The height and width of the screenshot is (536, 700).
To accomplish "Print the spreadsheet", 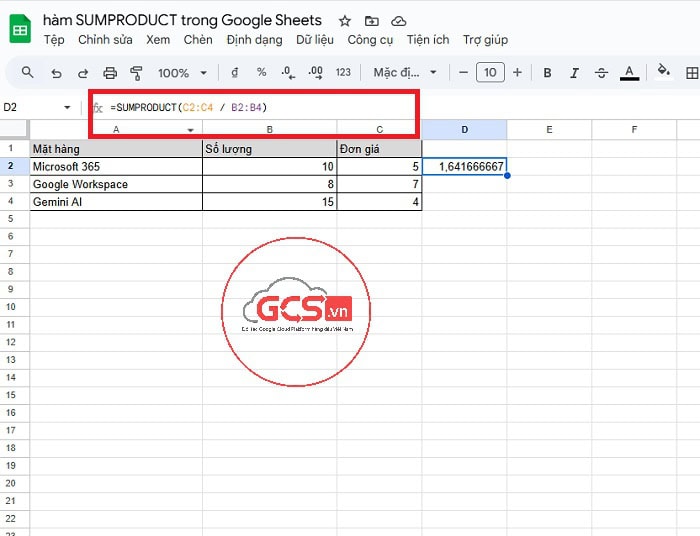I will point(110,73).
